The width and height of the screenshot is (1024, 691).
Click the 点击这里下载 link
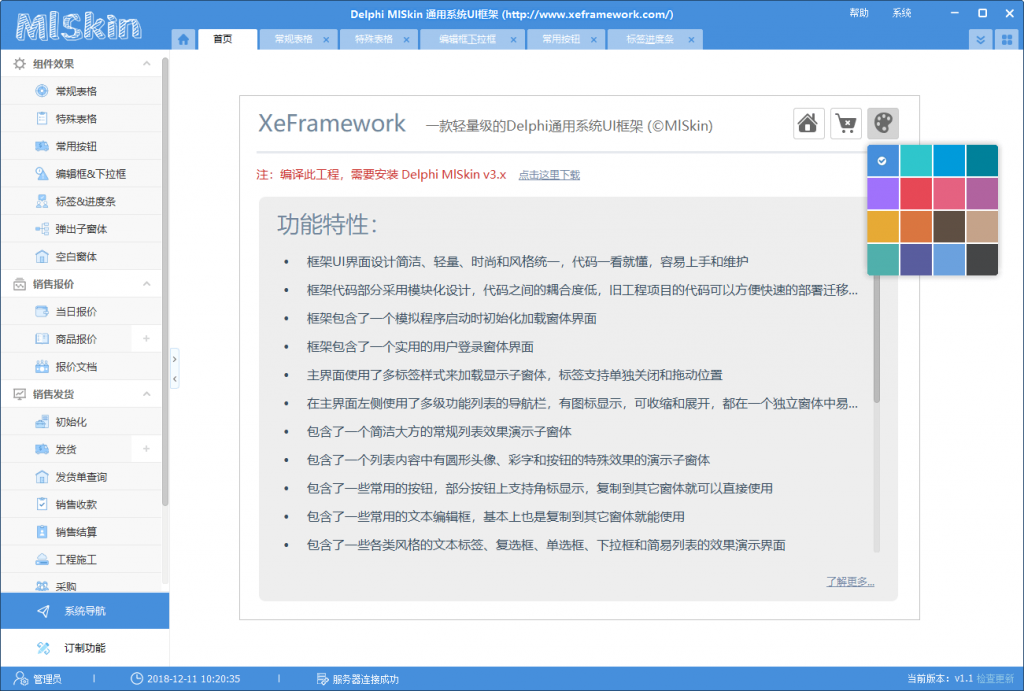point(549,175)
